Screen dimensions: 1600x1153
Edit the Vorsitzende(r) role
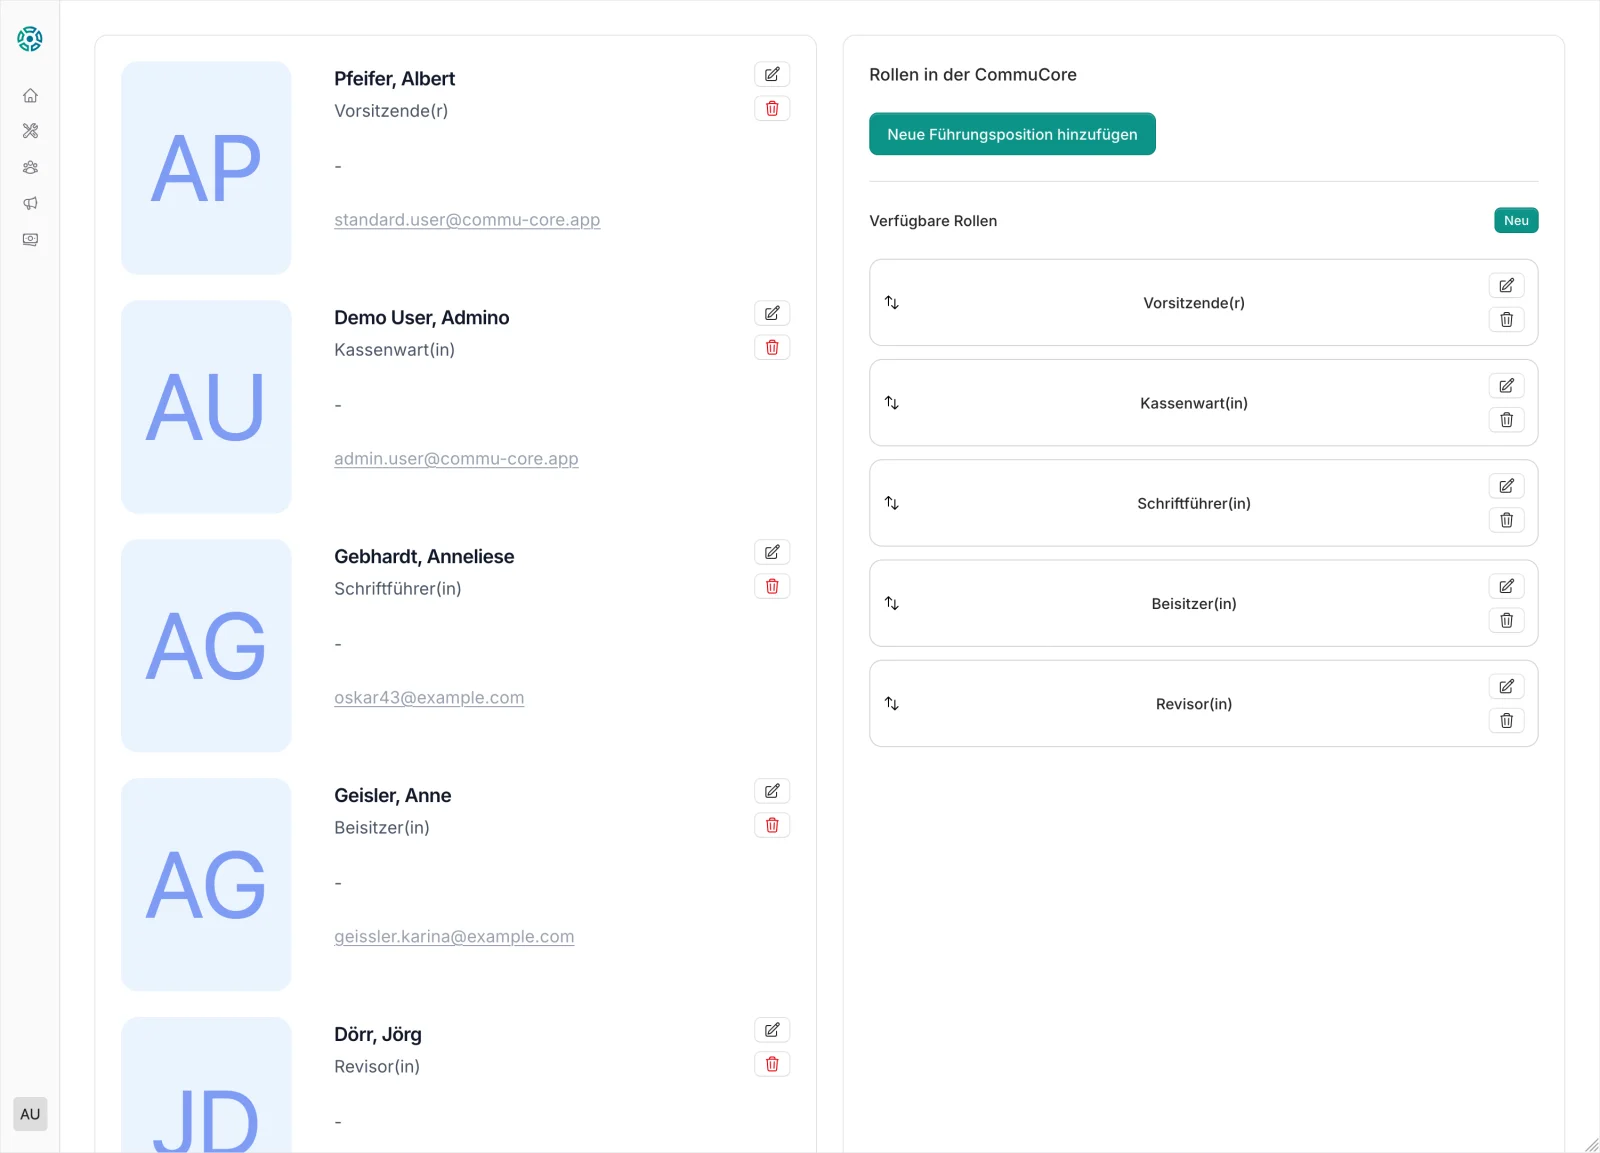(x=1506, y=286)
